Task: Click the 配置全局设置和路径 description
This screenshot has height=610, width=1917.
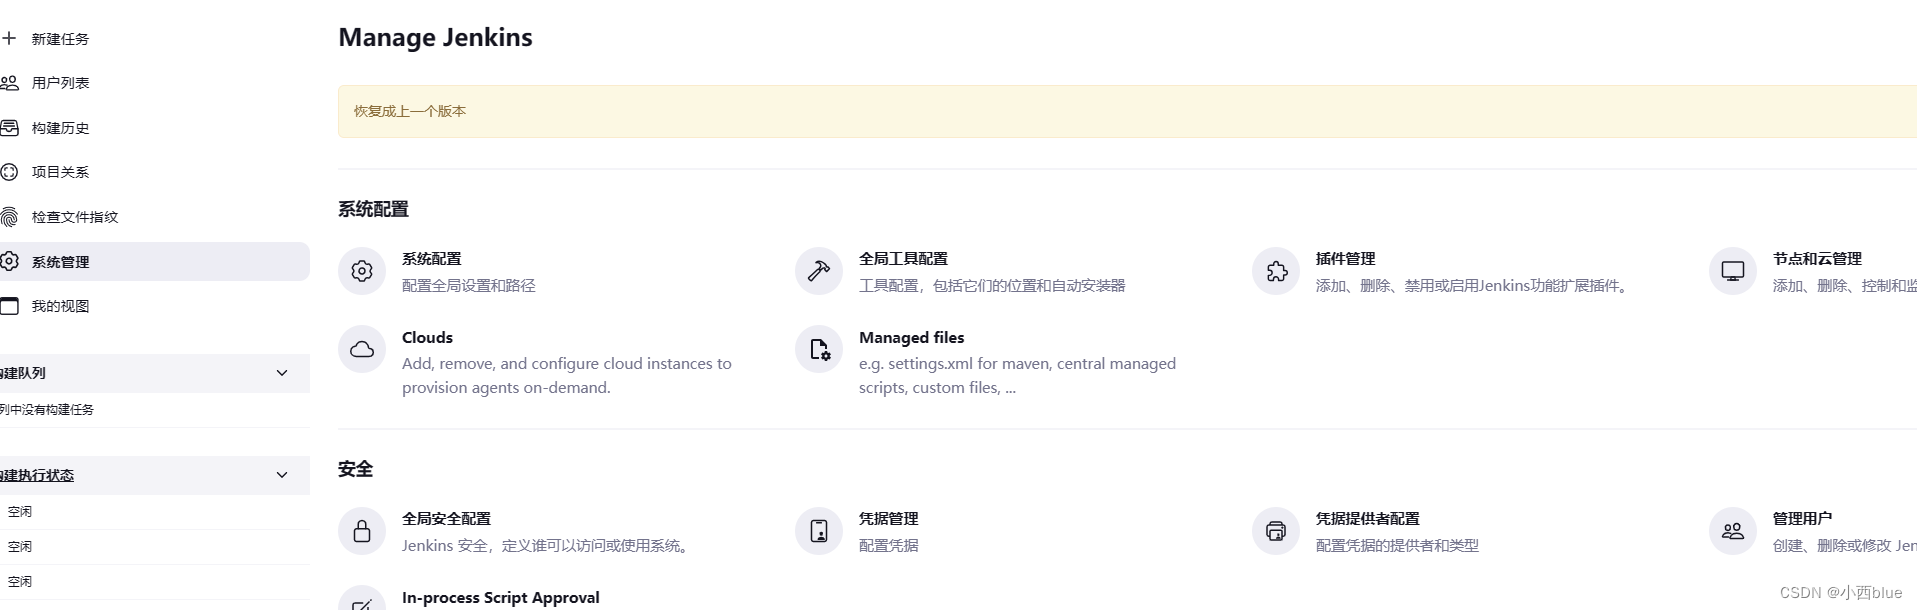Action: tap(469, 285)
